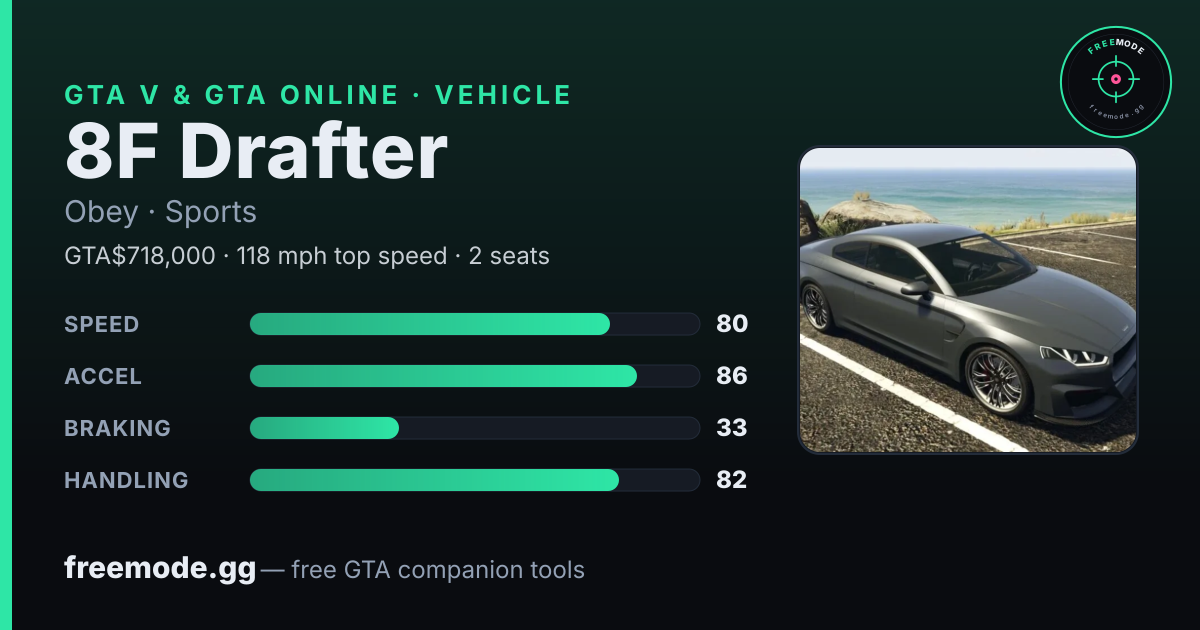Click the handling value 82
1200x630 pixels.
pyautogui.click(x=732, y=480)
